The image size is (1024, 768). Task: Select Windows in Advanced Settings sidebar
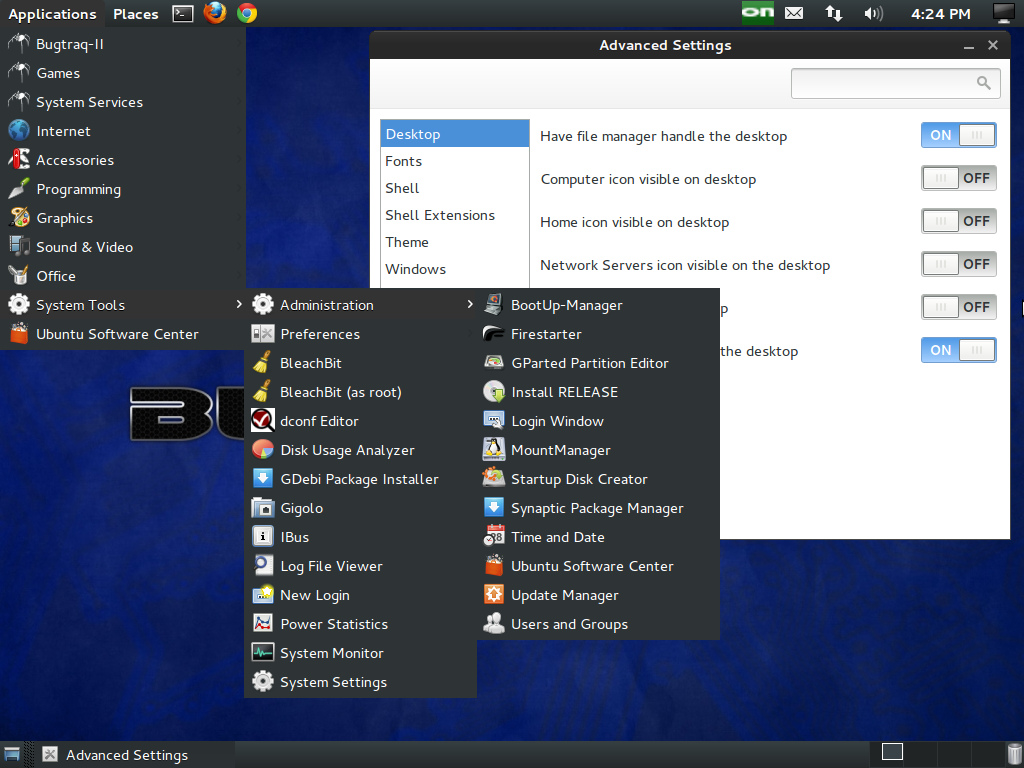455,269
